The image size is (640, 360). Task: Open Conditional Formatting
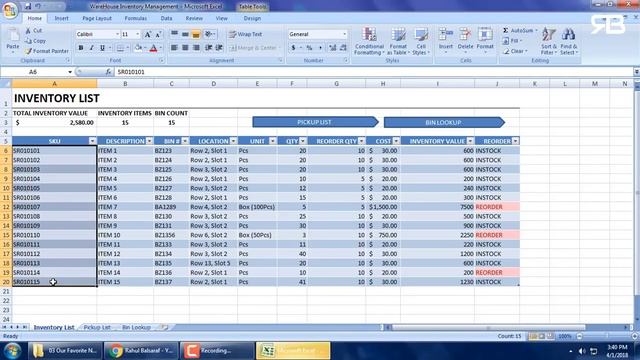tap(369, 41)
